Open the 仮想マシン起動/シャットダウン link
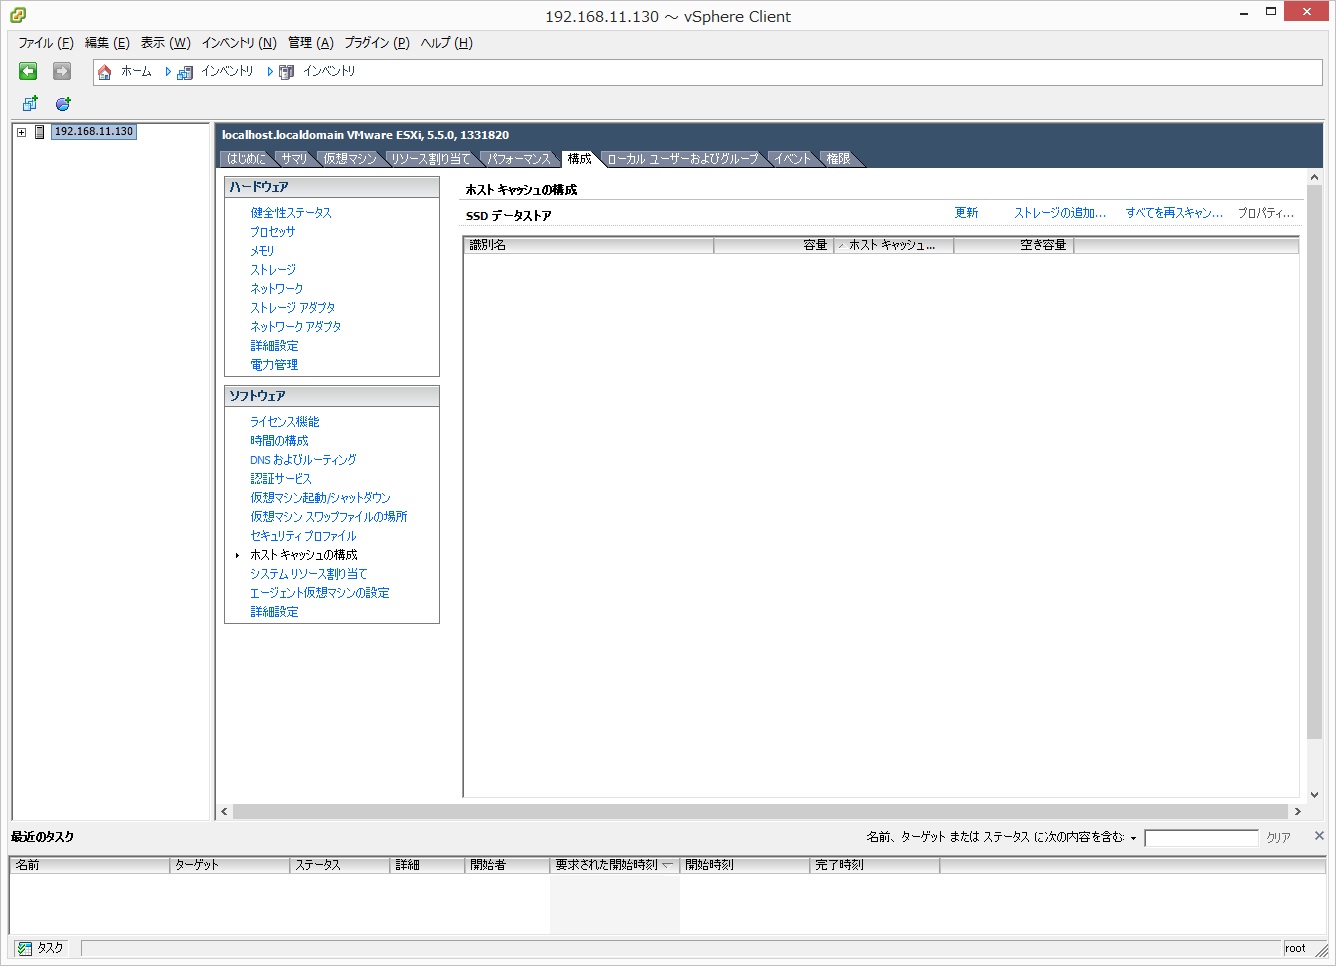 (320, 498)
